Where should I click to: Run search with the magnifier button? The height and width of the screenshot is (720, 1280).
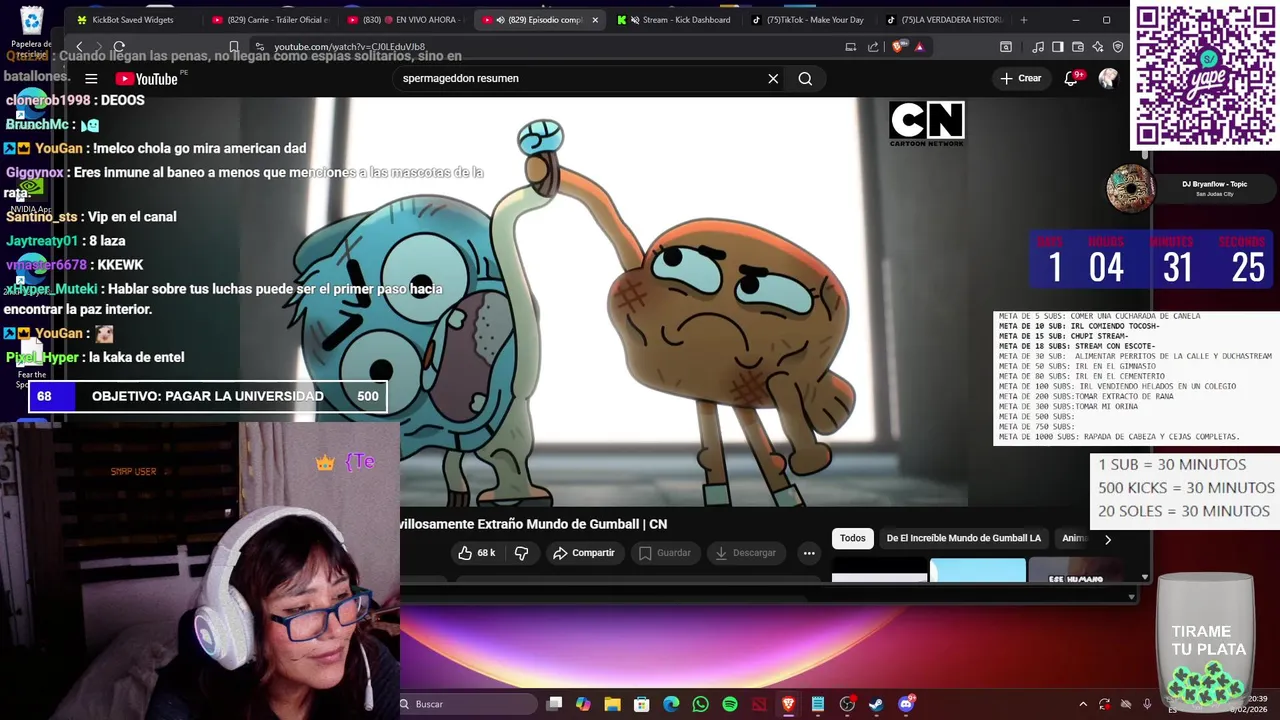tap(805, 78)
